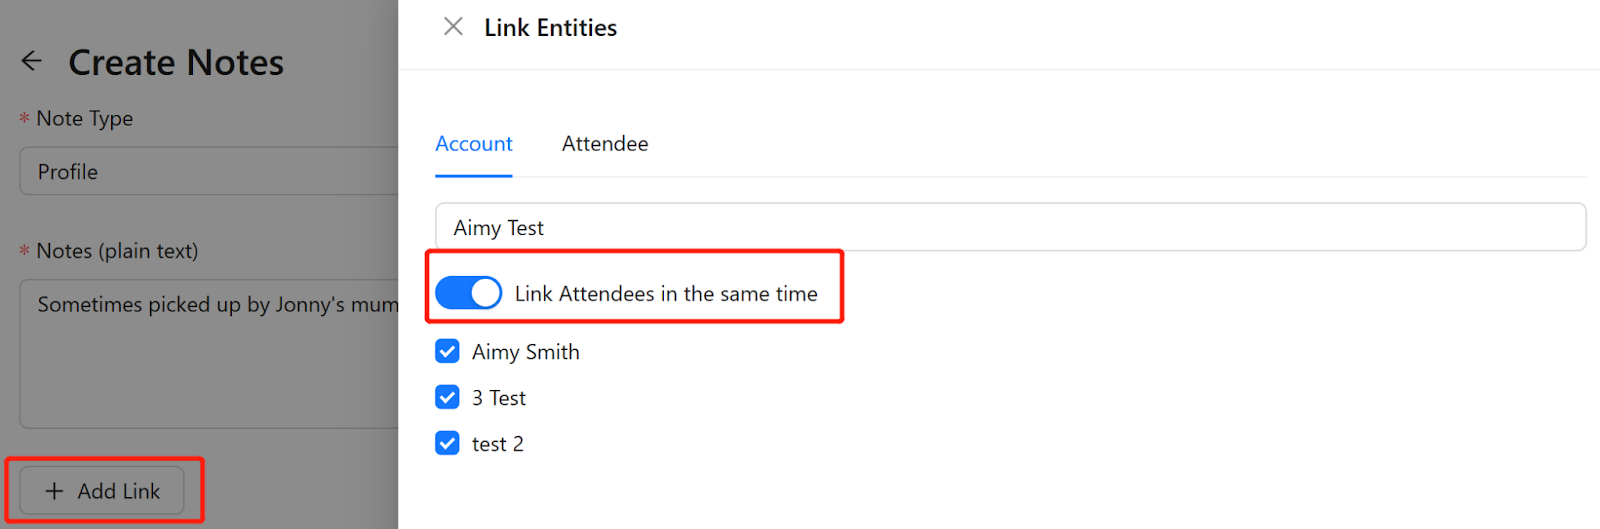Click the Link Entities panel title

pyautogui.click(x=550, y=28)
